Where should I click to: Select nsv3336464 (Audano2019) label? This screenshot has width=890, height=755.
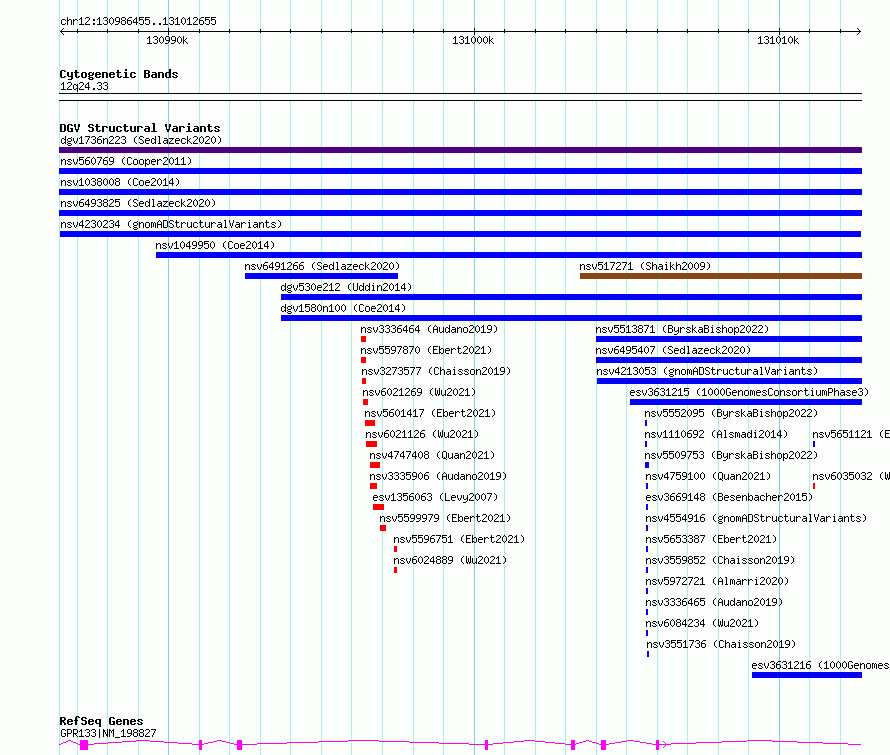point(429,329)
